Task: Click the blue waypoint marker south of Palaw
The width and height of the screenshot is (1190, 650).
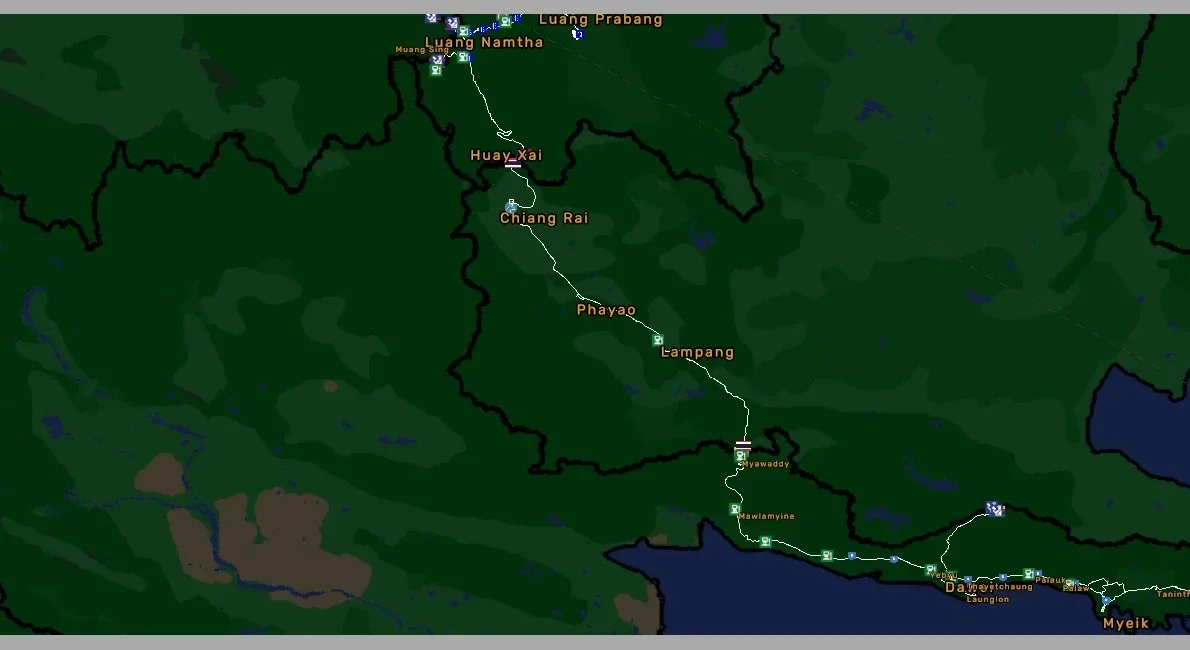Action: (1105, 599)
